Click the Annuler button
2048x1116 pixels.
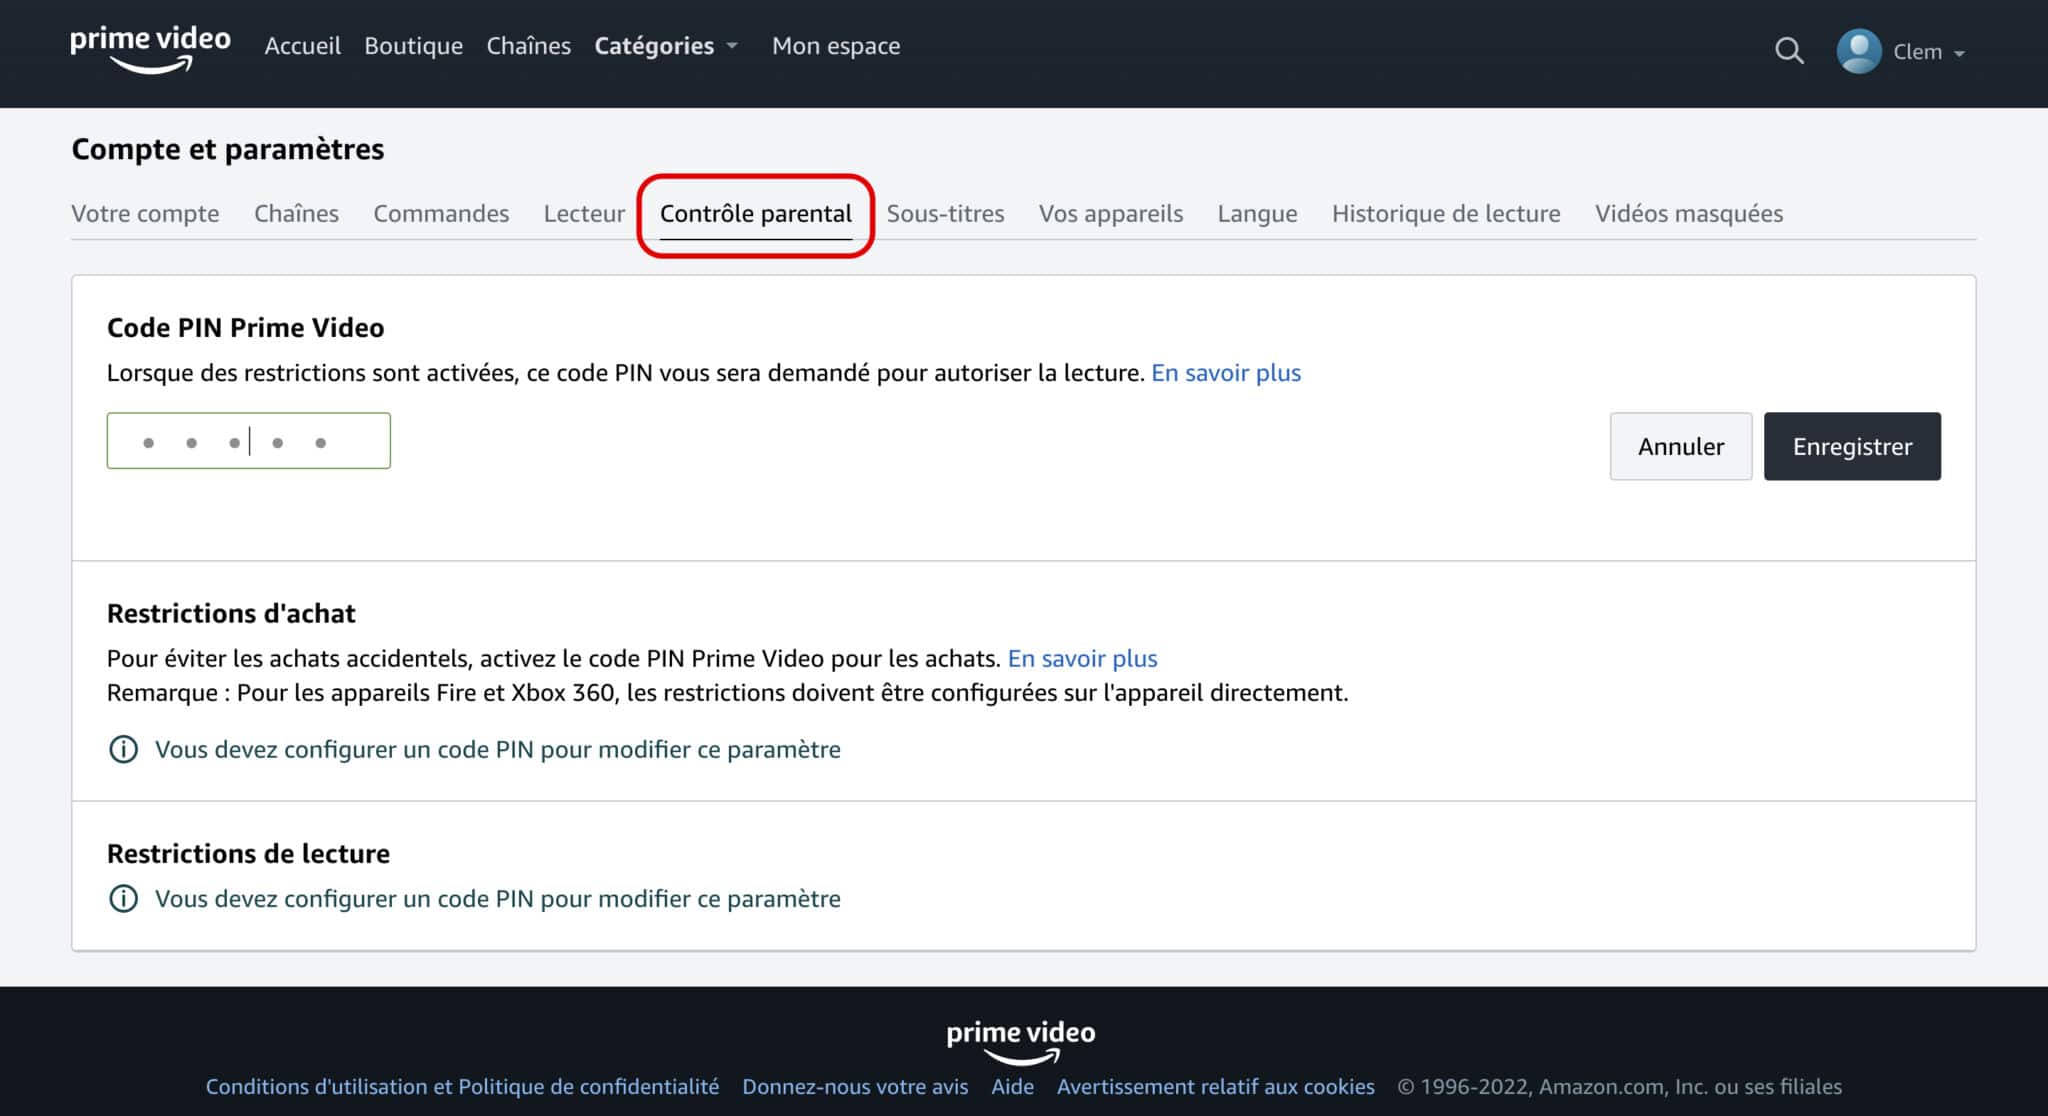1681,446
